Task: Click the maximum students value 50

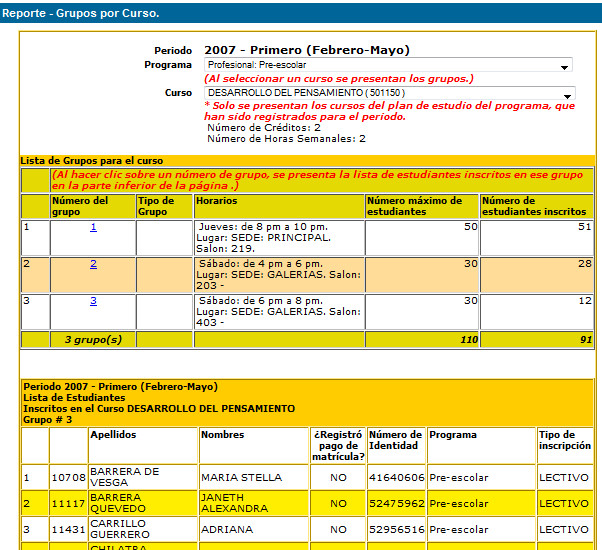Action: point(471,227)
